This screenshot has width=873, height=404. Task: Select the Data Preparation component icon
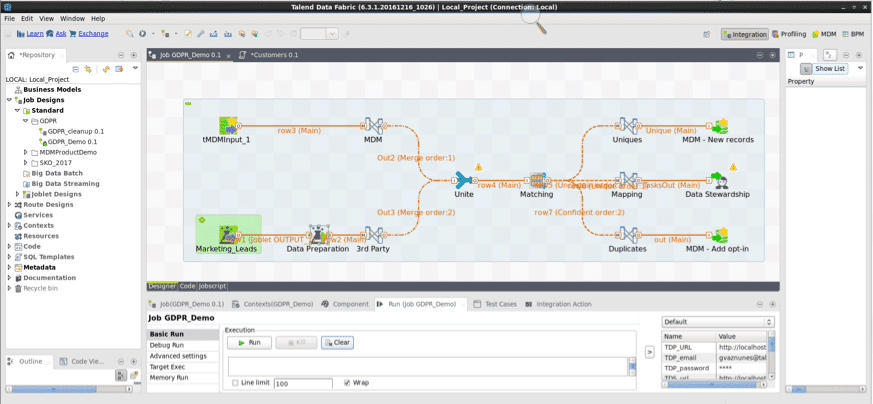point(318,235)
